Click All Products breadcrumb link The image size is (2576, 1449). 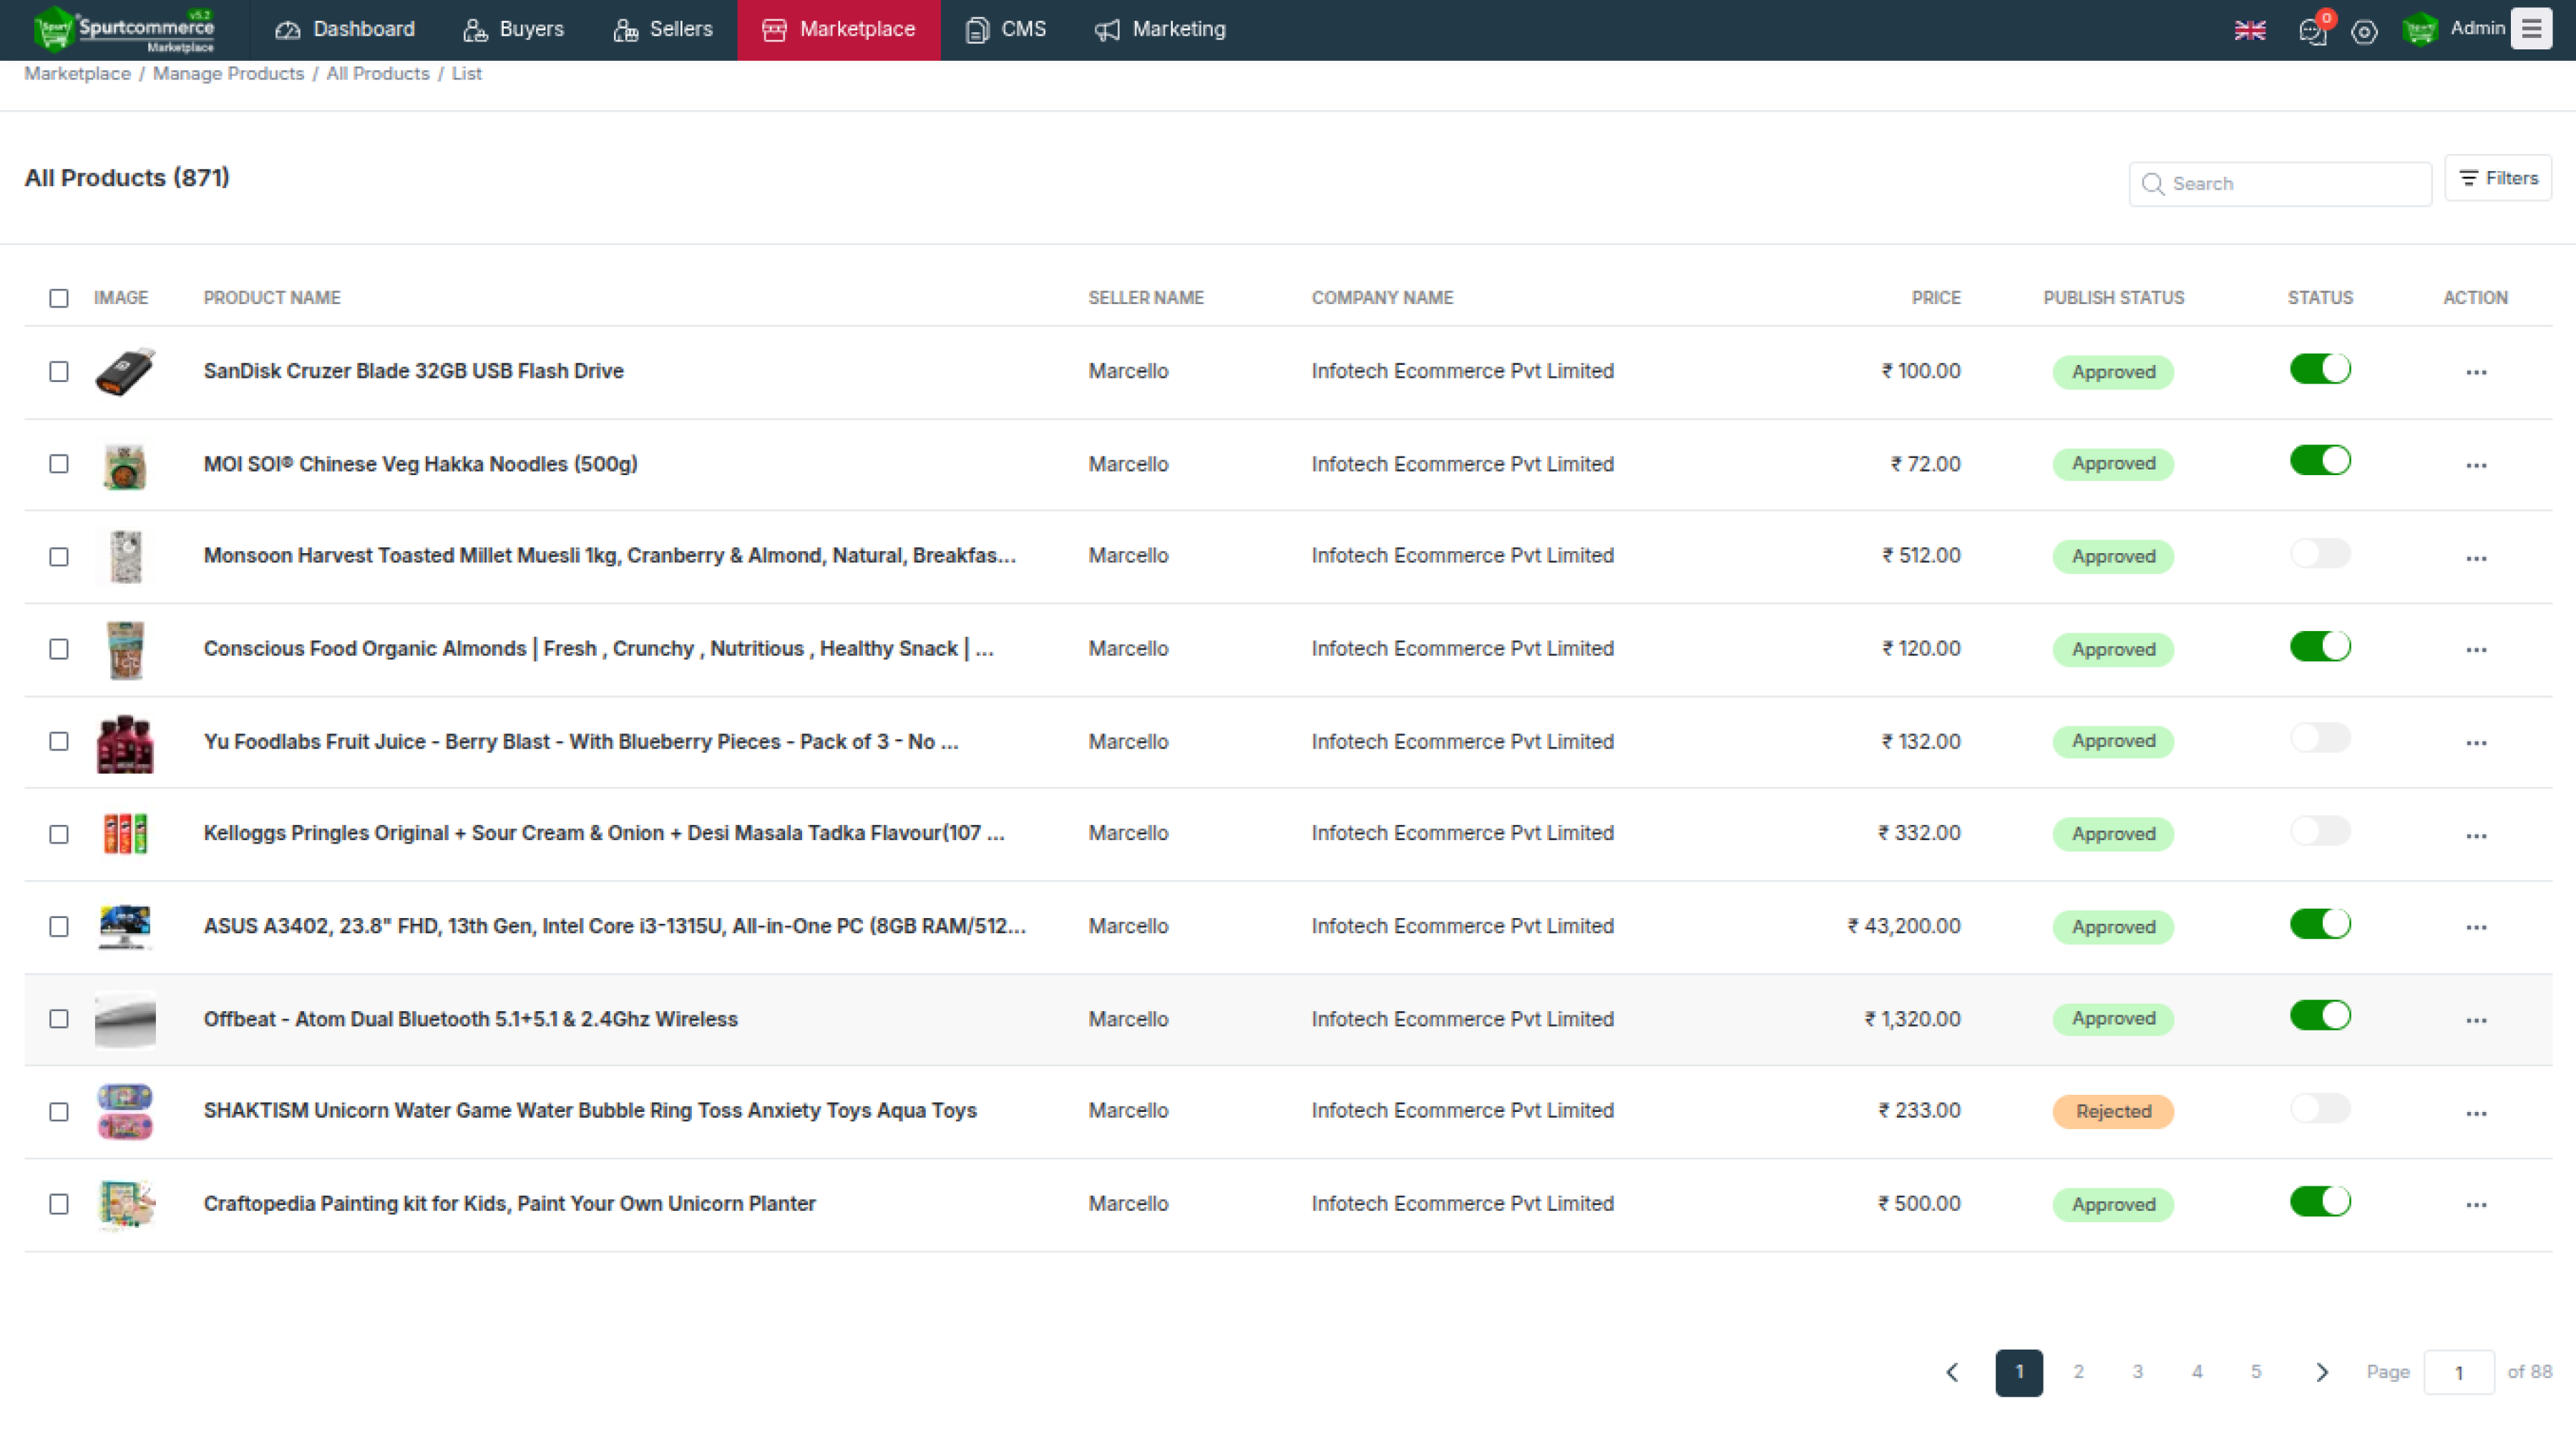tap(377, 74)
